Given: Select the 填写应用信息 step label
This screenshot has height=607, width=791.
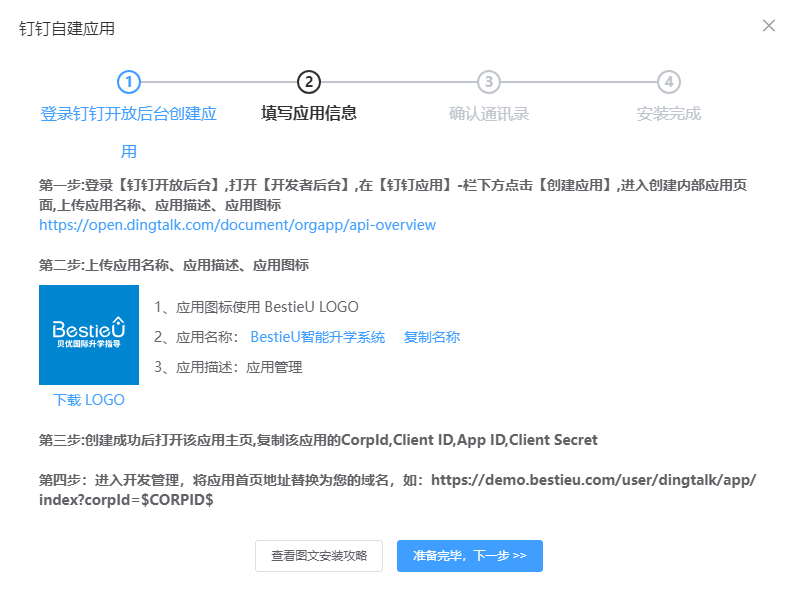Looking at the screenshot, I should (309, 113).
